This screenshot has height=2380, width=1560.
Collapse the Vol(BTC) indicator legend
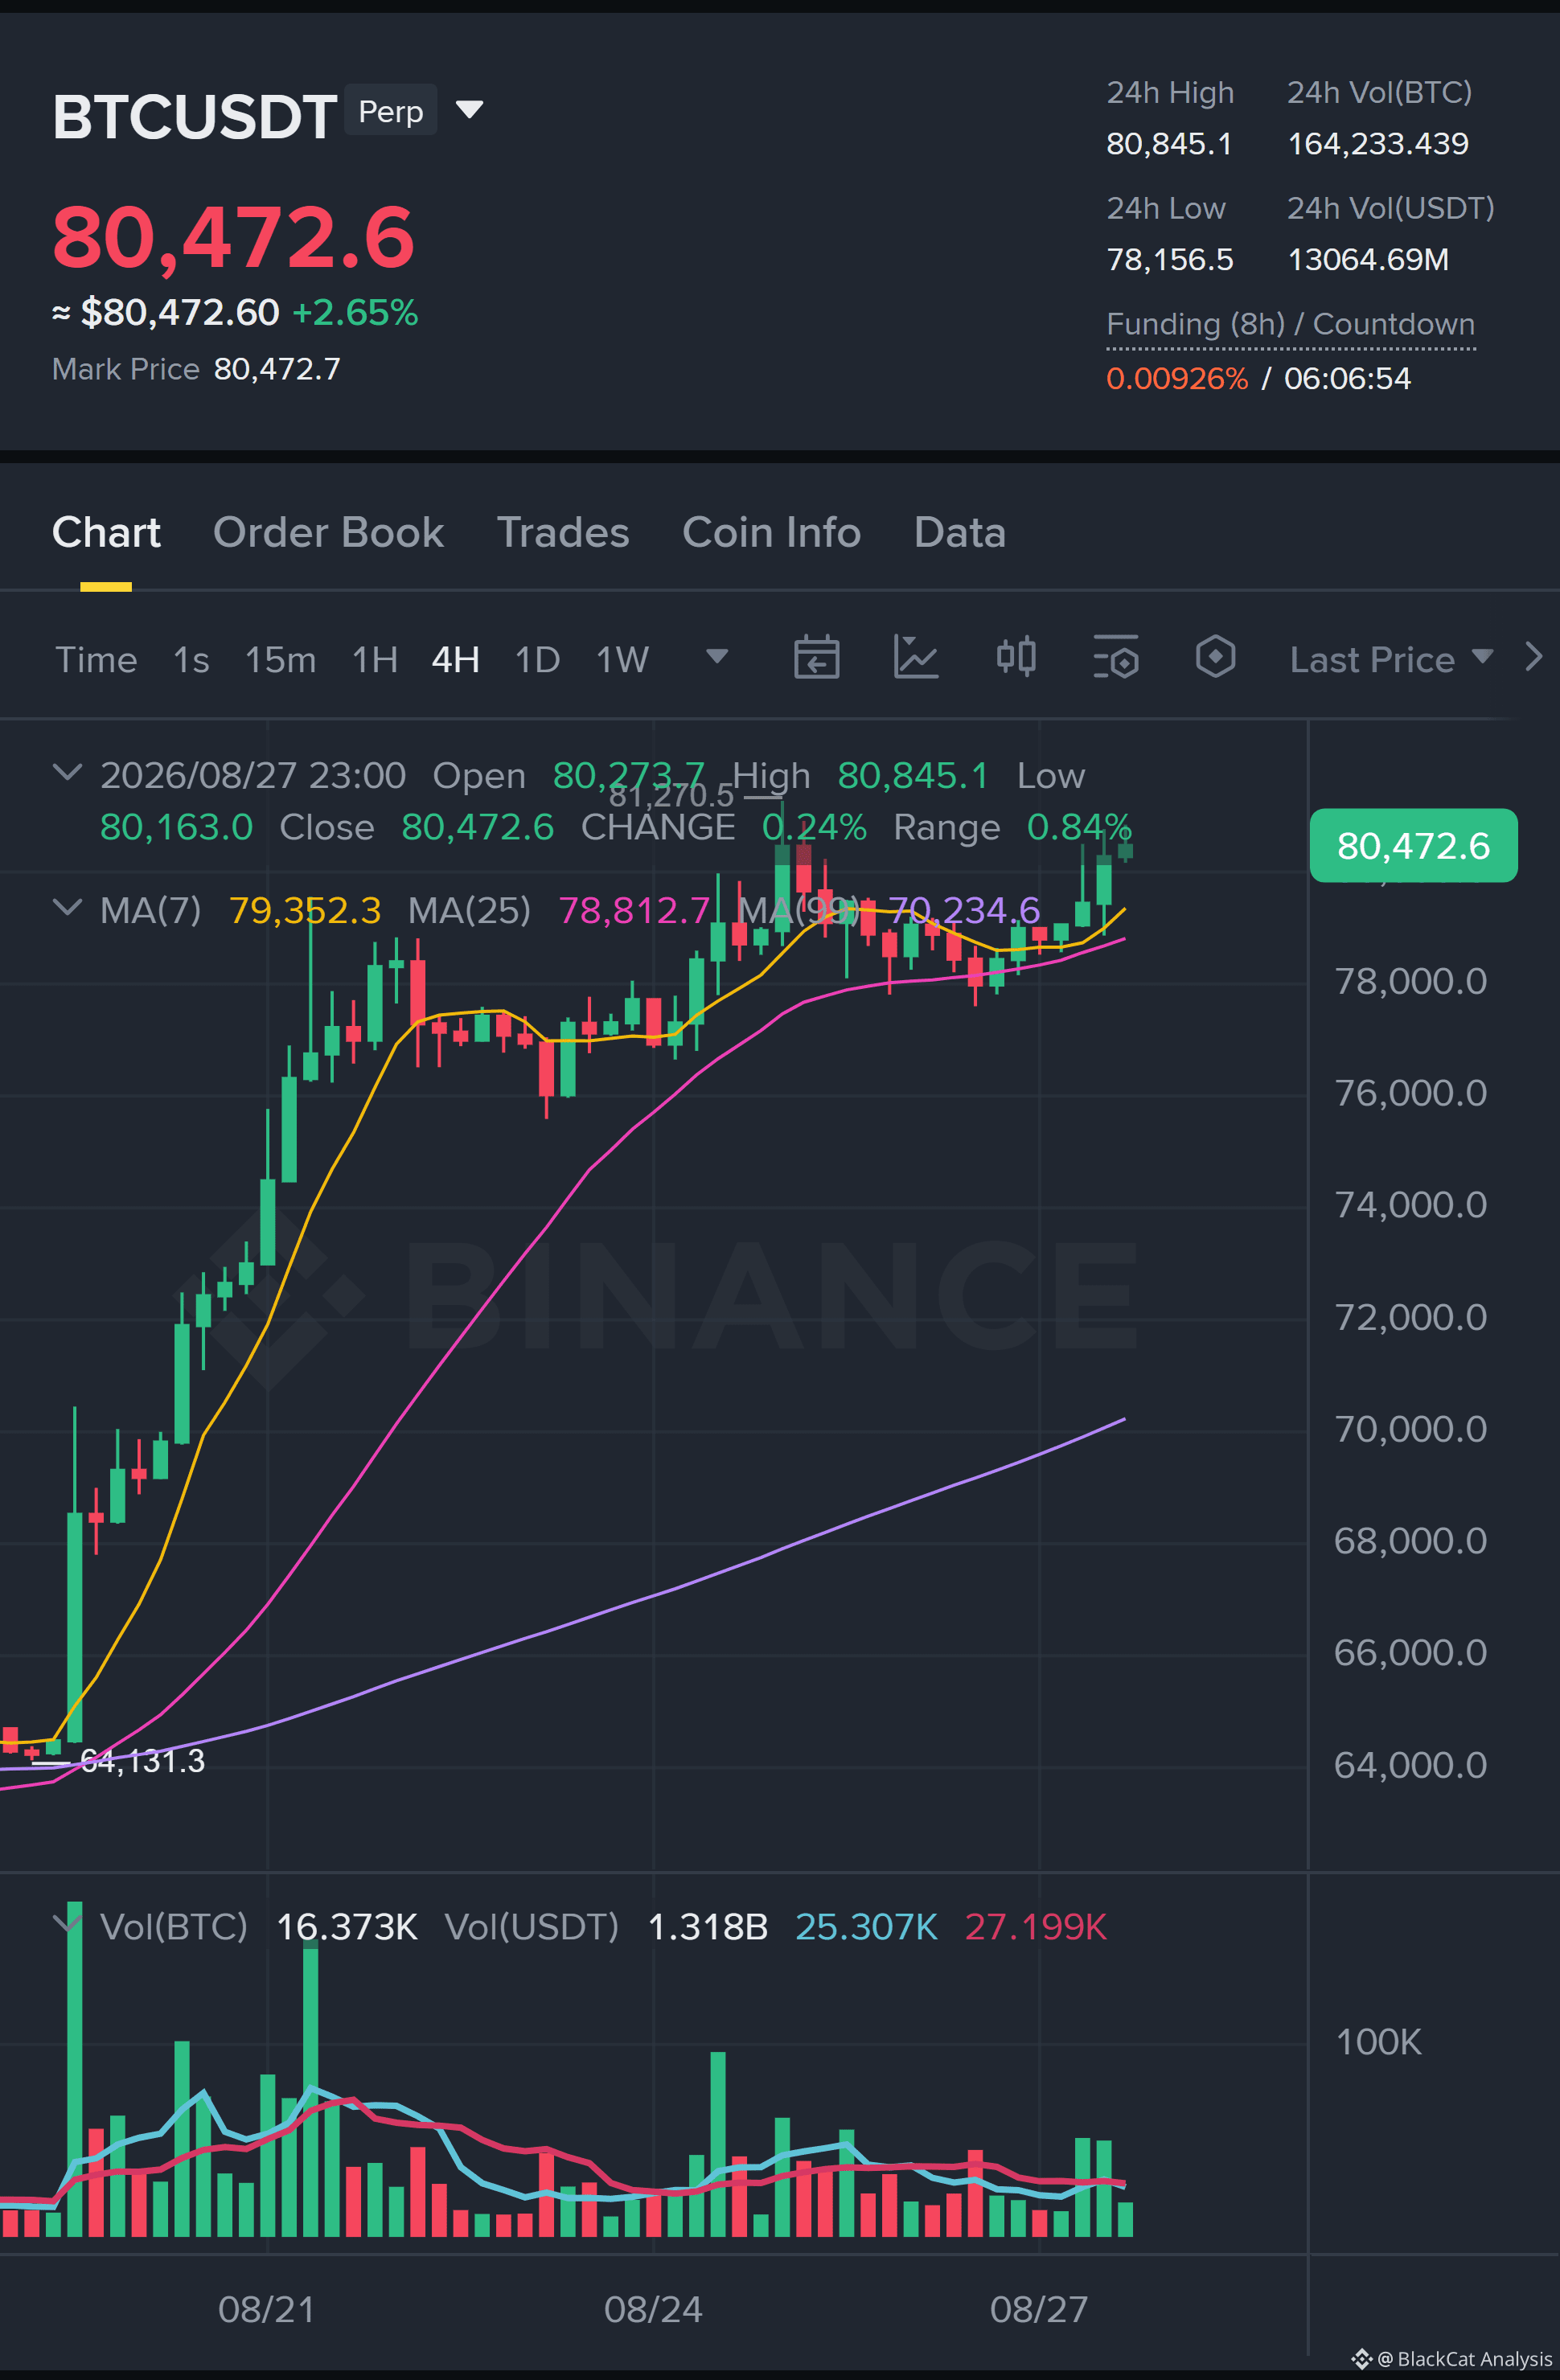(x=67, y=1924)
